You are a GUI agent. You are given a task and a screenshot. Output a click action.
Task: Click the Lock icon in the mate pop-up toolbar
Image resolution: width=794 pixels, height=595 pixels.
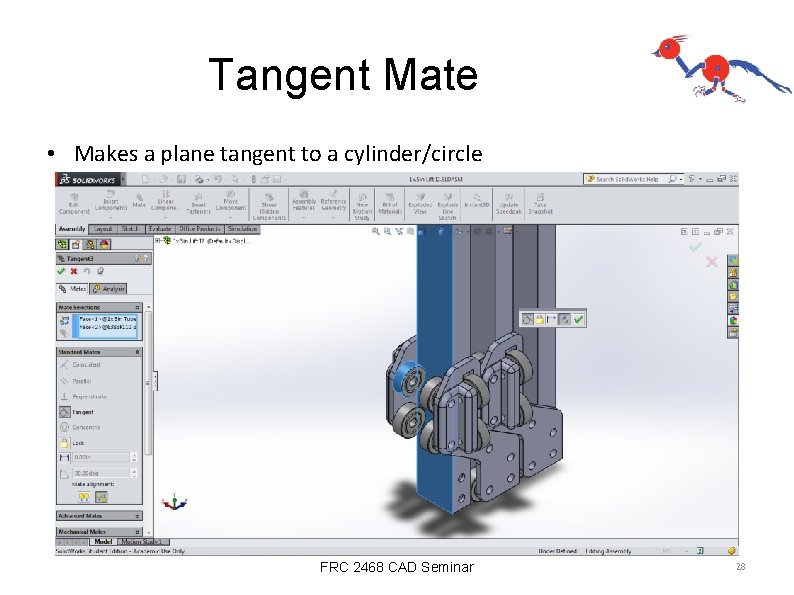click(x=539, y=320)
